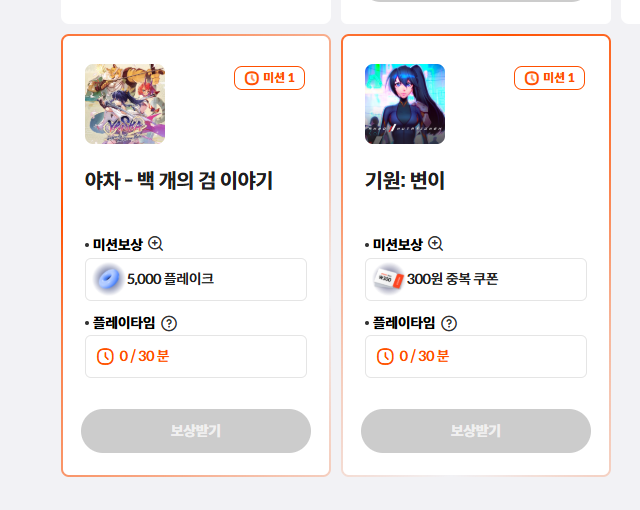Click 보상받기 button for Yasha game
This screenshot has height=510, width=640.
pyautogui.click(x=196, y=431)
